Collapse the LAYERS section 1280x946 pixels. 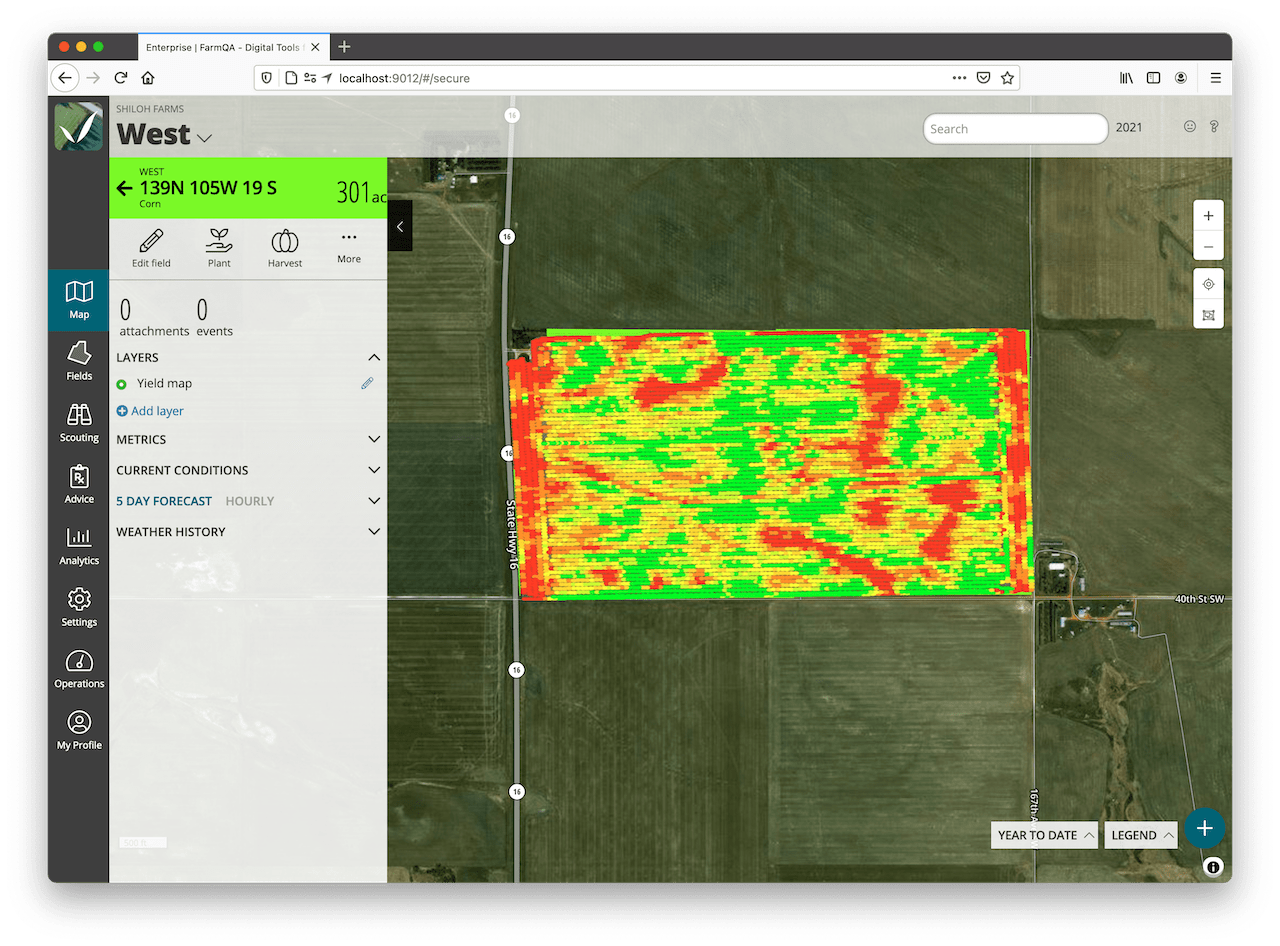(x=374, y=357)
